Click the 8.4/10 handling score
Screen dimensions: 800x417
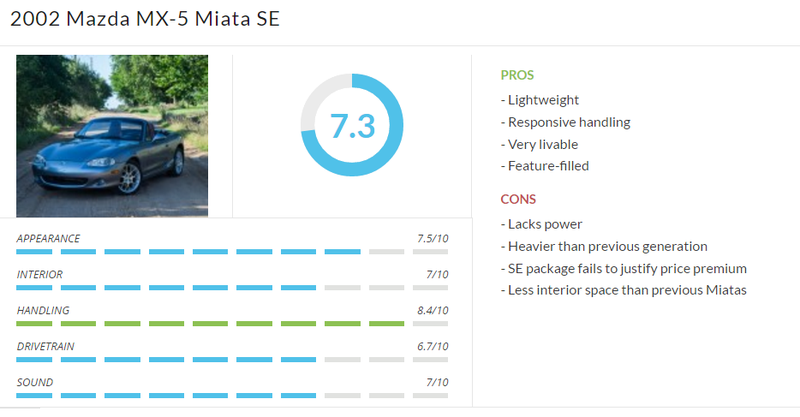pyautogui.click(x=433, y=310)
